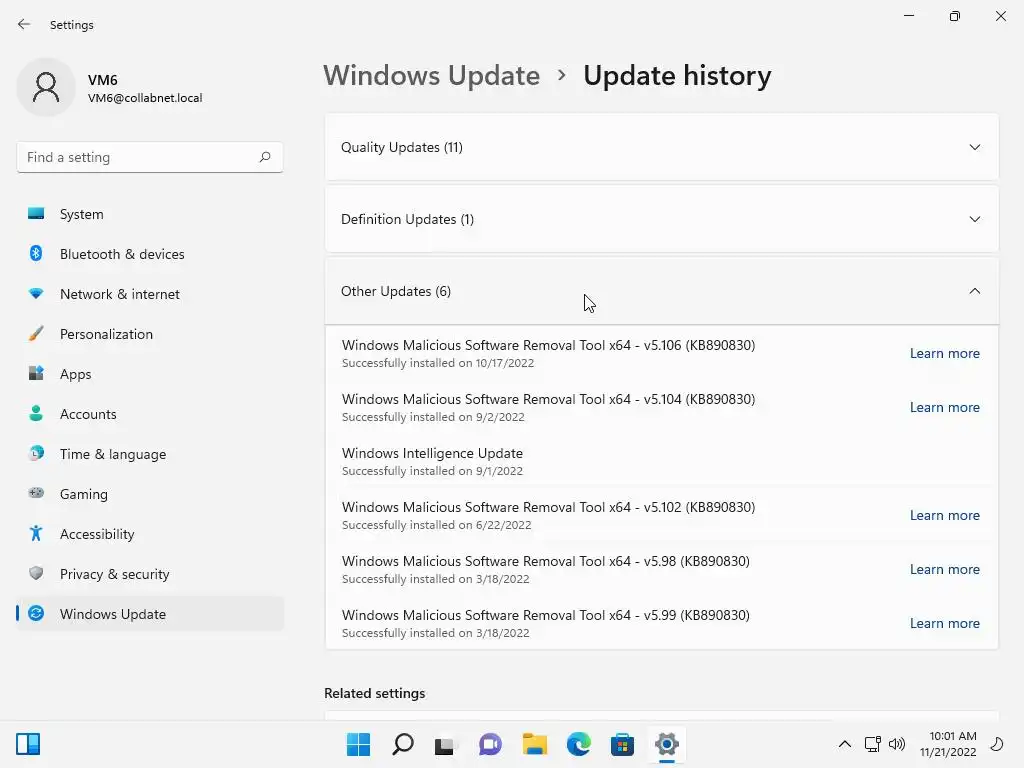This screenshot has height=768, width=1024.
Task: Open Microsoft Store from taskbar
Action: pyautogui.click(x=622, y=744)
